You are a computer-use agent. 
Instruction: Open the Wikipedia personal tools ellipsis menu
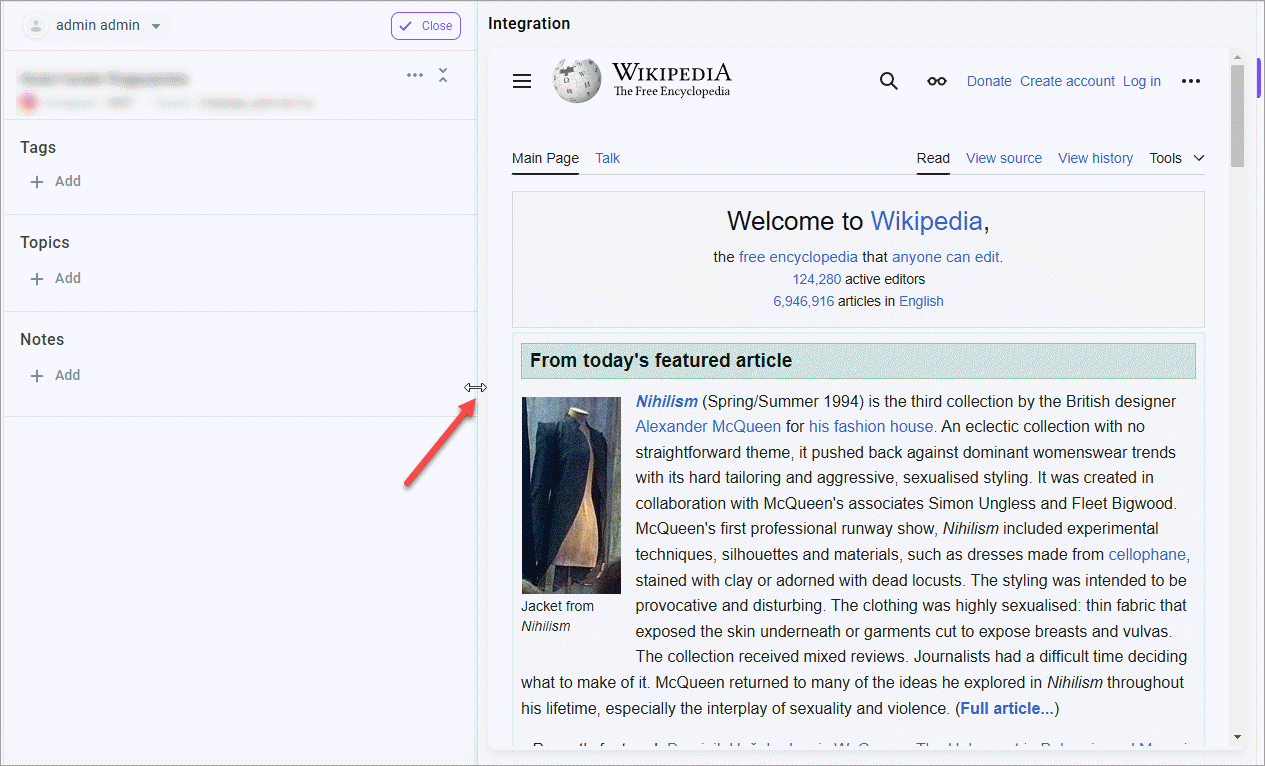coord(1190,81)
